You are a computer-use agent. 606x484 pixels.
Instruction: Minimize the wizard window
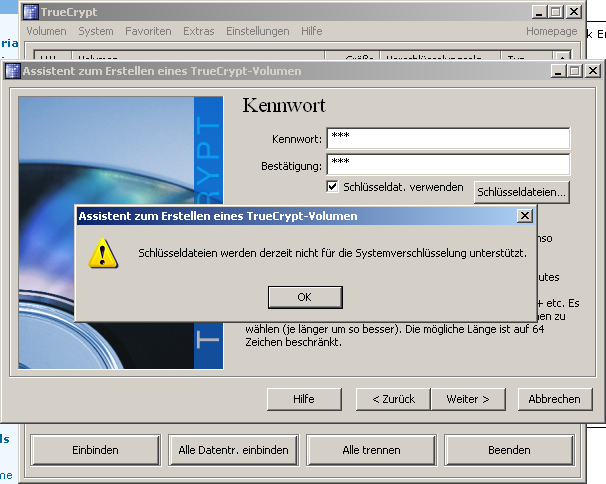pyautogui.click(x=558, y=71)
